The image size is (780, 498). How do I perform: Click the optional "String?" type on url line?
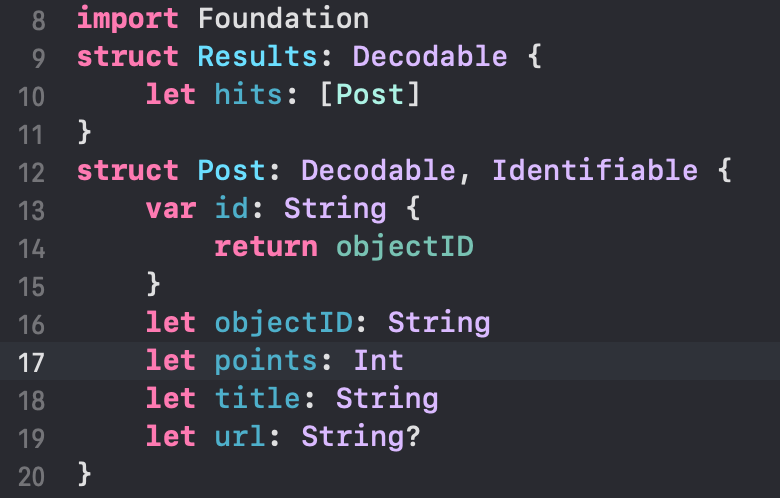[x=361, y=436]
